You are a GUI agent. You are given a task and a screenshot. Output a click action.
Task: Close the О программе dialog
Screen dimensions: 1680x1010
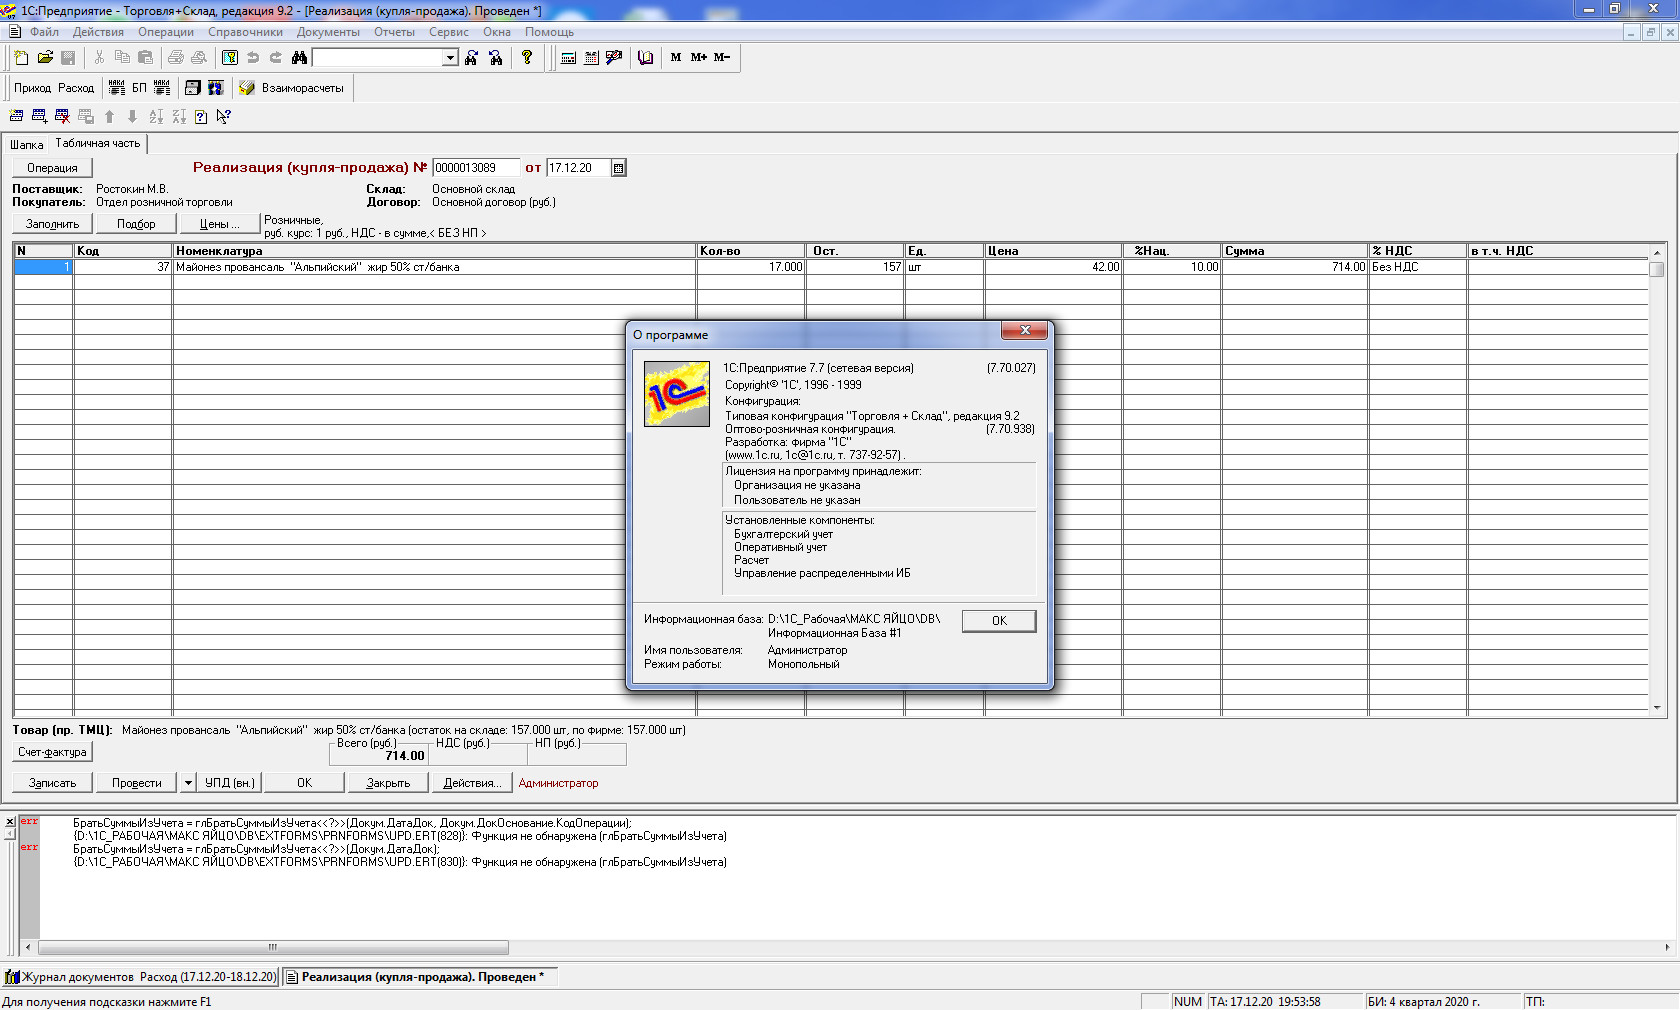1024,330
